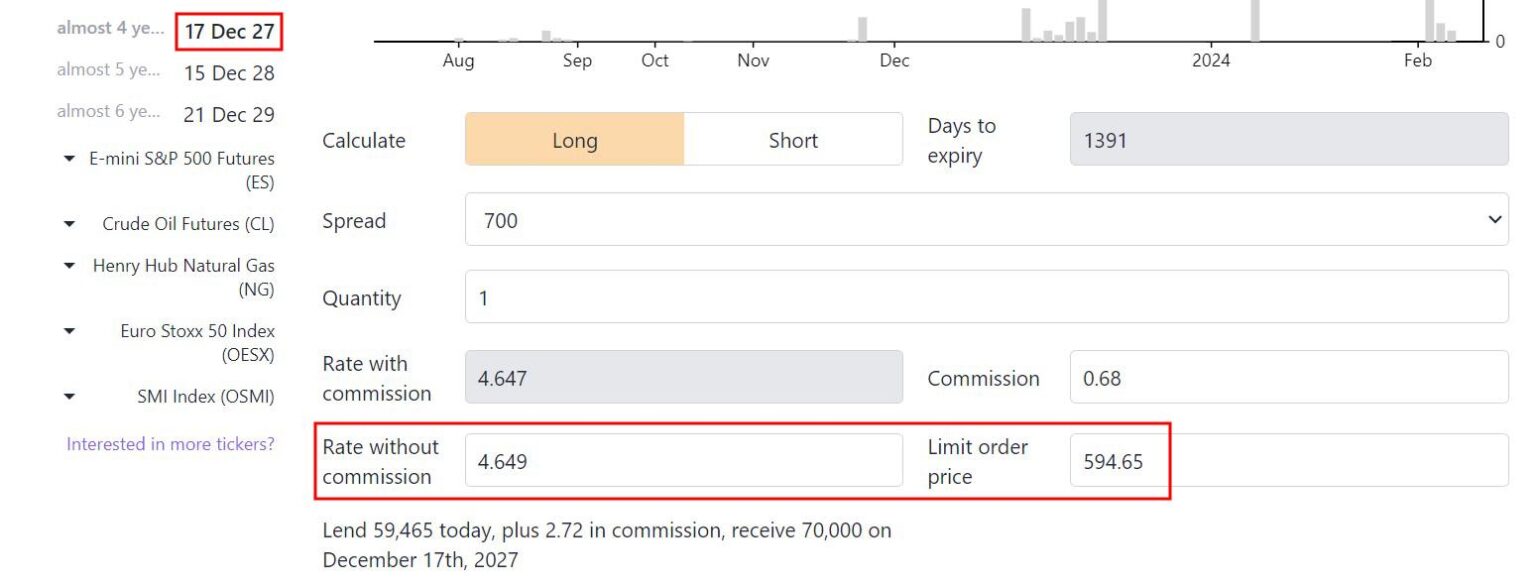Viewport: 1536px width, 587px height.
Task: Expand the SMI Index (OSMI) caret
Action: (69, 397)
